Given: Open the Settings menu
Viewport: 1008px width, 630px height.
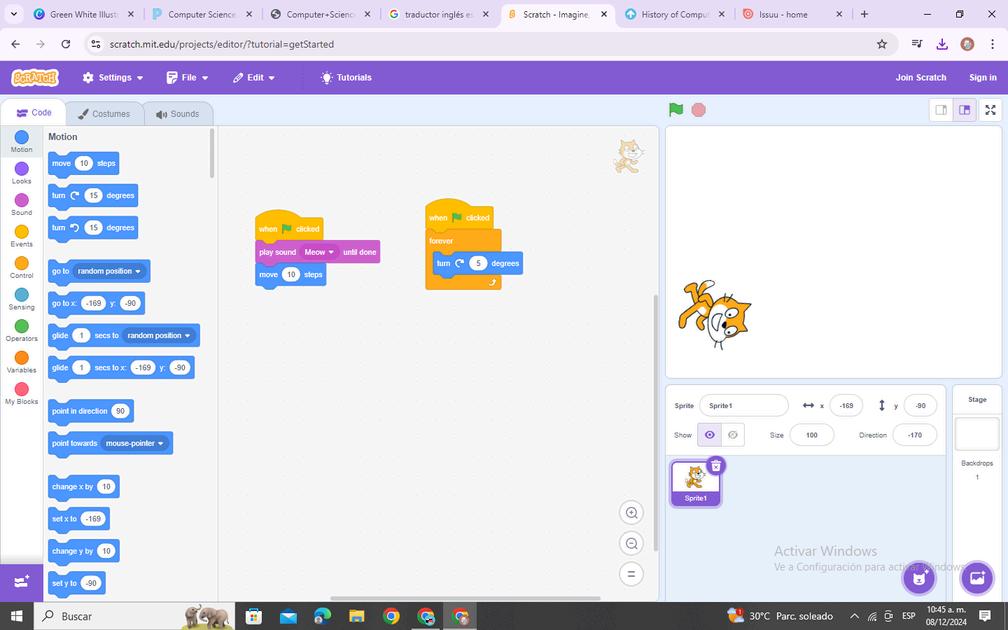Looking at the screenshot, I should [x=113, y=77].
